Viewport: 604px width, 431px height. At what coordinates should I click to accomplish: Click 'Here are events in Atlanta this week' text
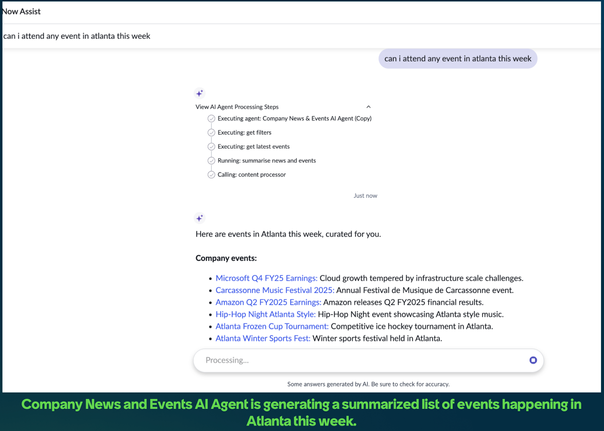288,234
